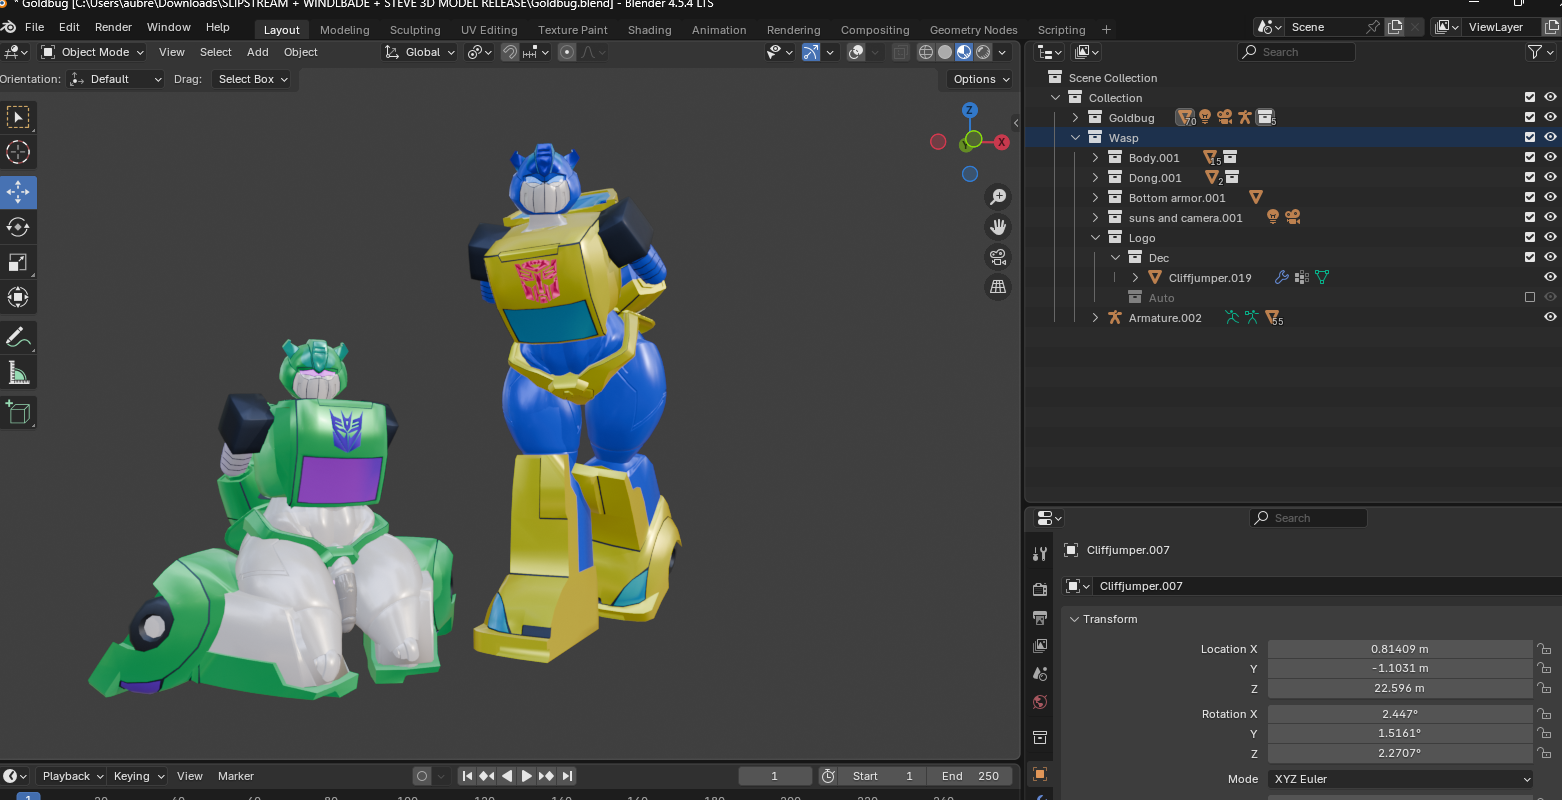
Task: Open the Orientation Default dropdown
Action: pos(116,79)
